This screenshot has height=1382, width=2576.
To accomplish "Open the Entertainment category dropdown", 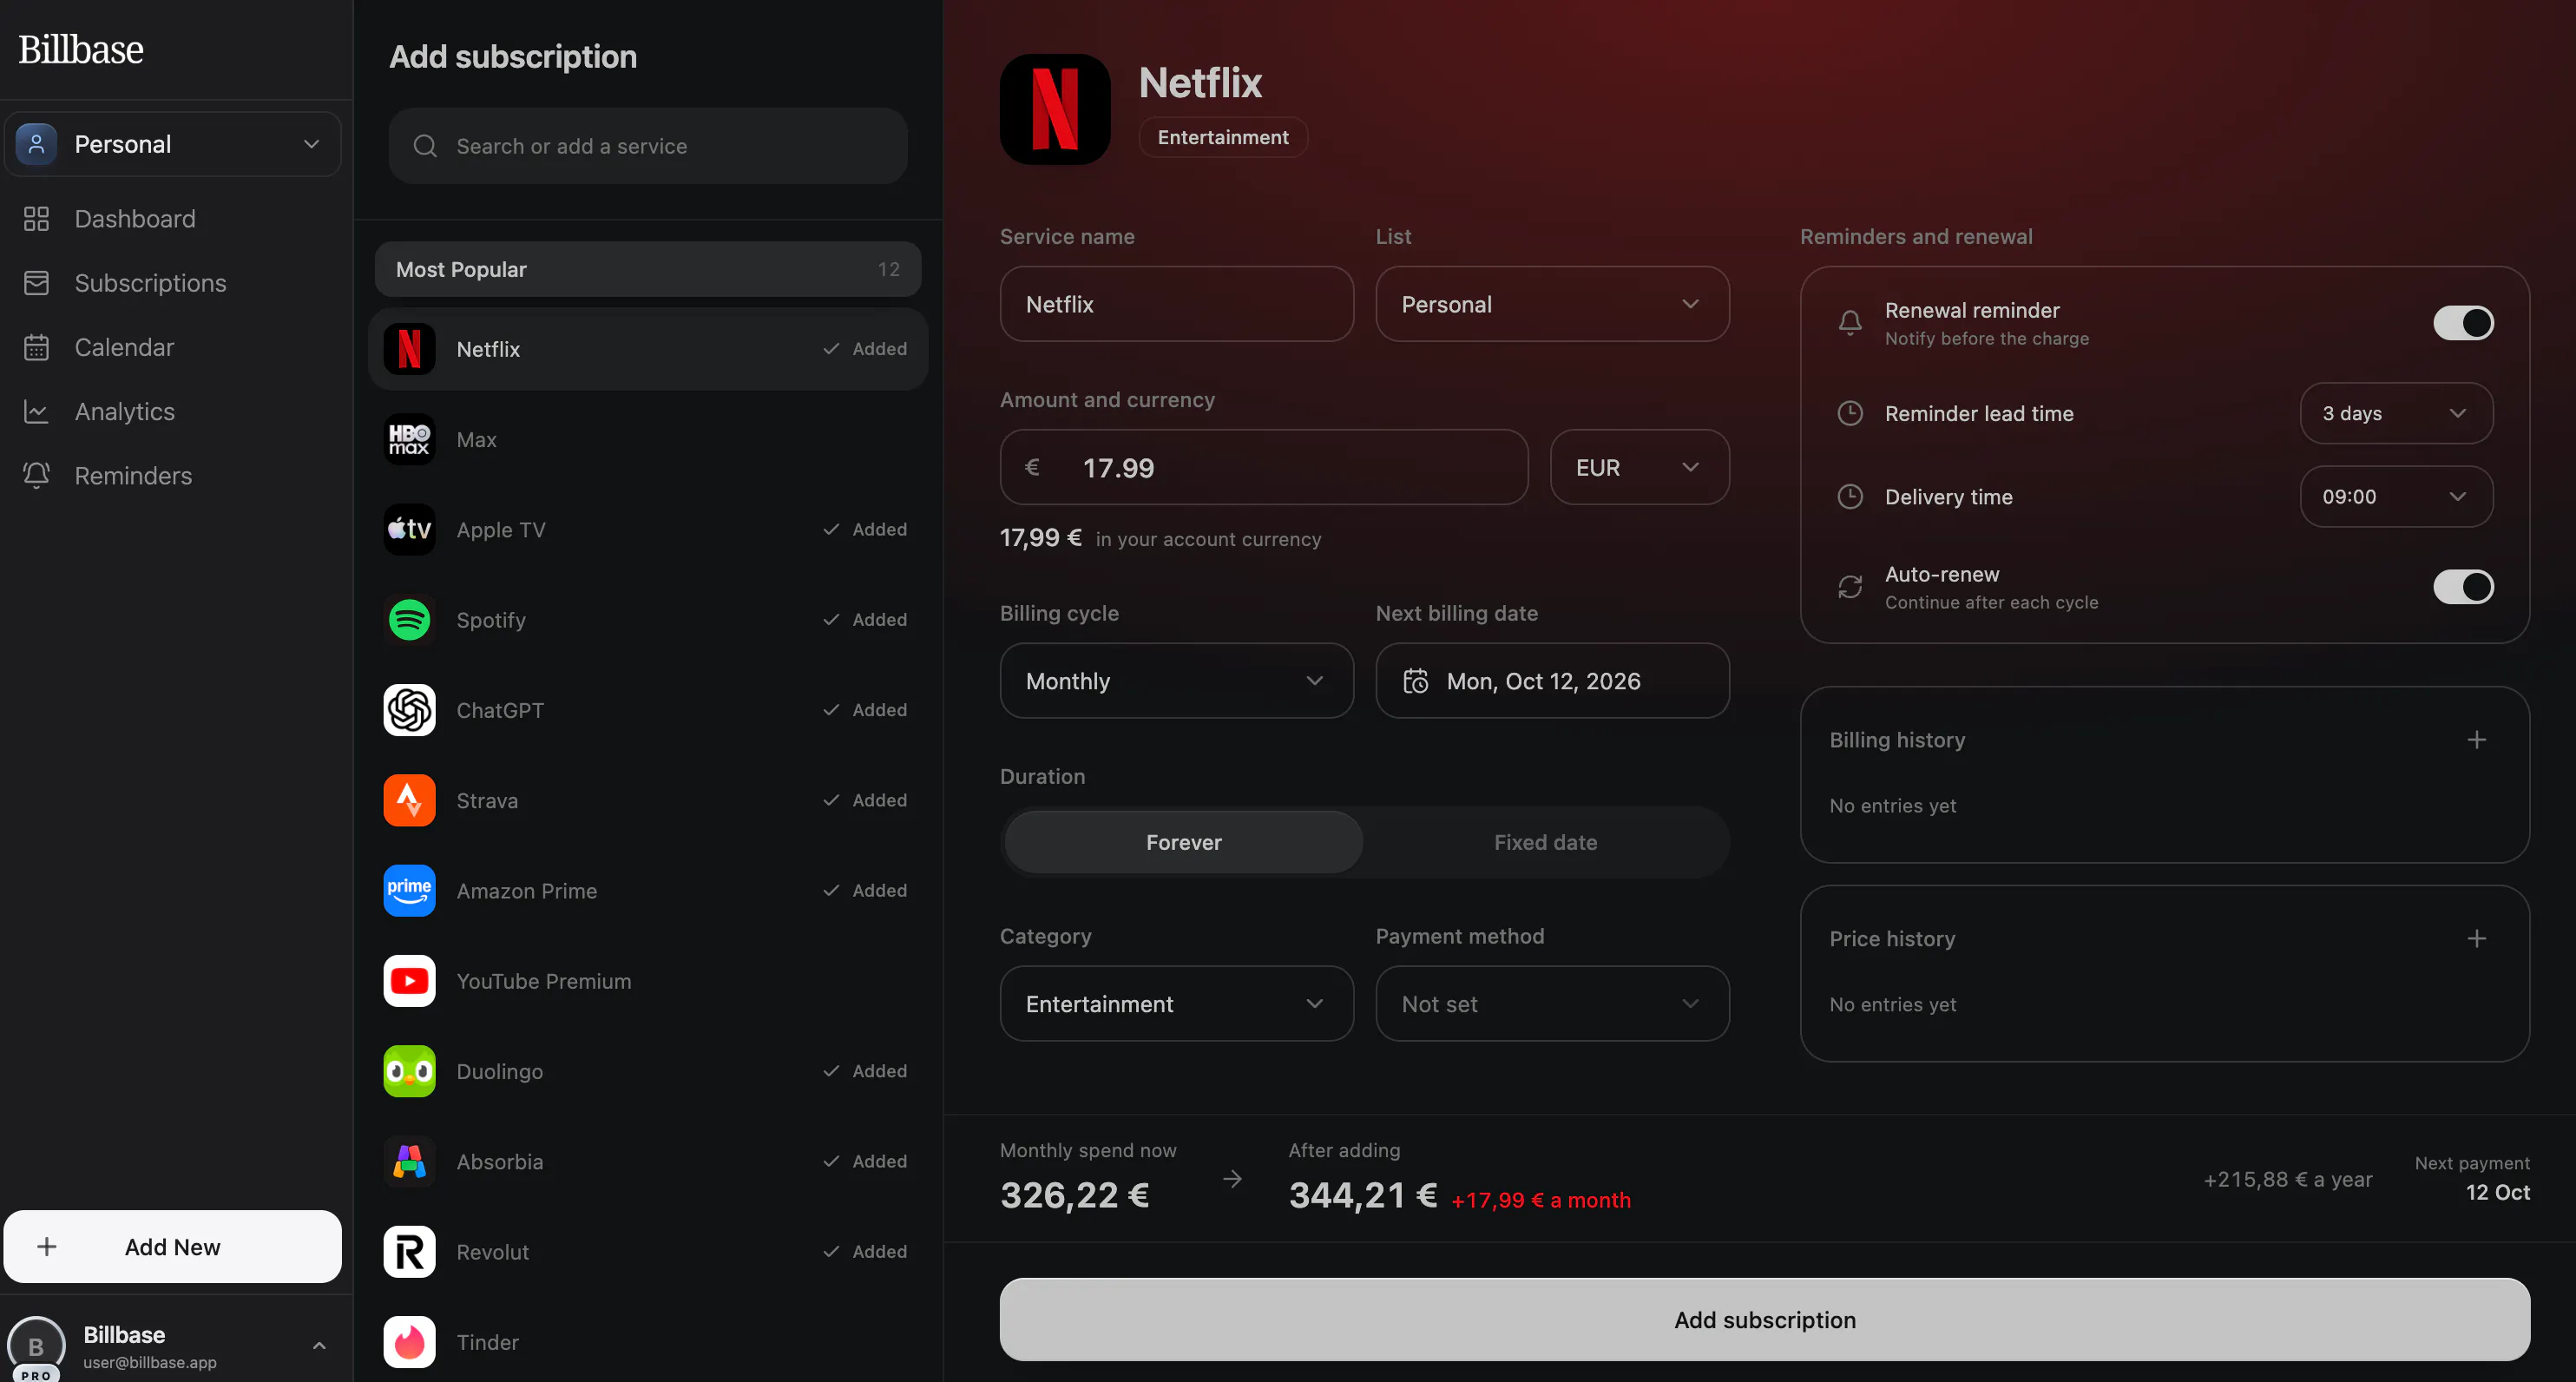I will coord(1176,1004).
